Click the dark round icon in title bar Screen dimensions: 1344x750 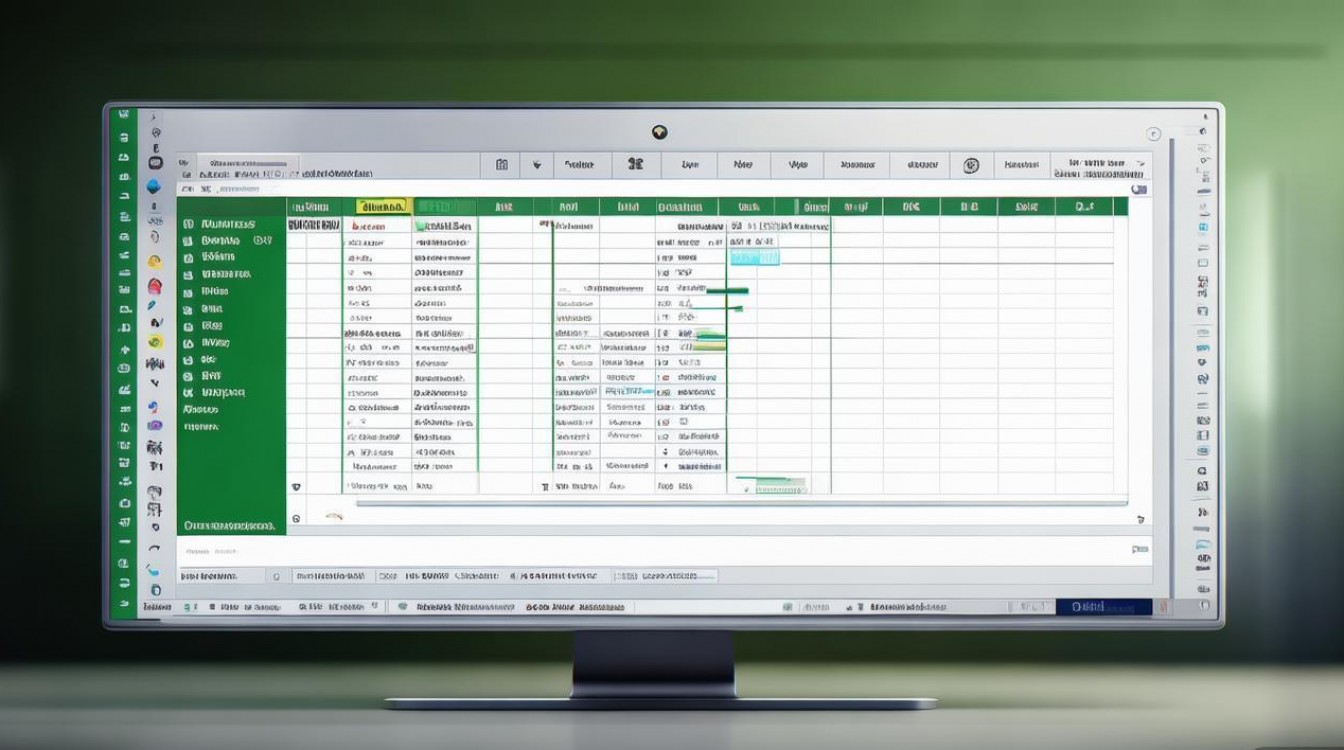point(658,132)
